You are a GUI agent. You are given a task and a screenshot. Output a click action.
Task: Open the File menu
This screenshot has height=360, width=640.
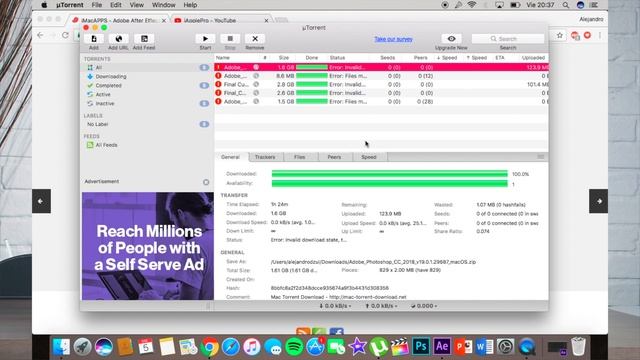tap(97, 5)
